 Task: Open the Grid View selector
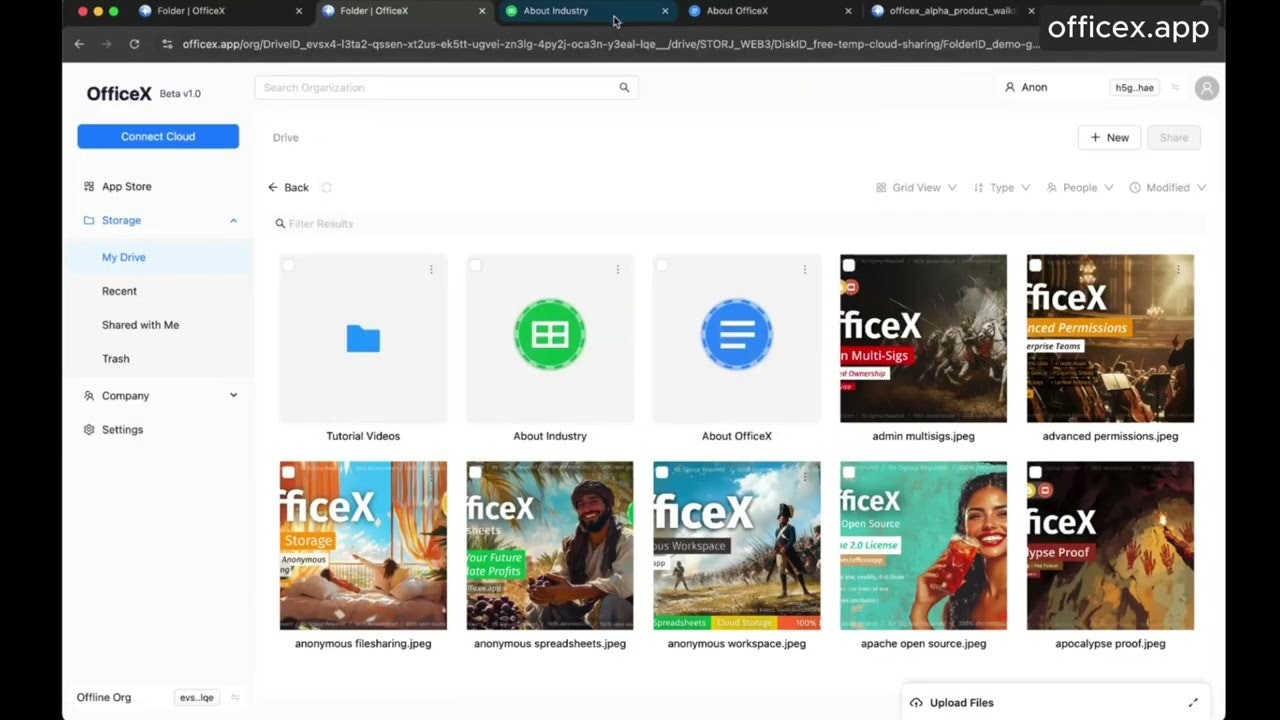[914, 187]
